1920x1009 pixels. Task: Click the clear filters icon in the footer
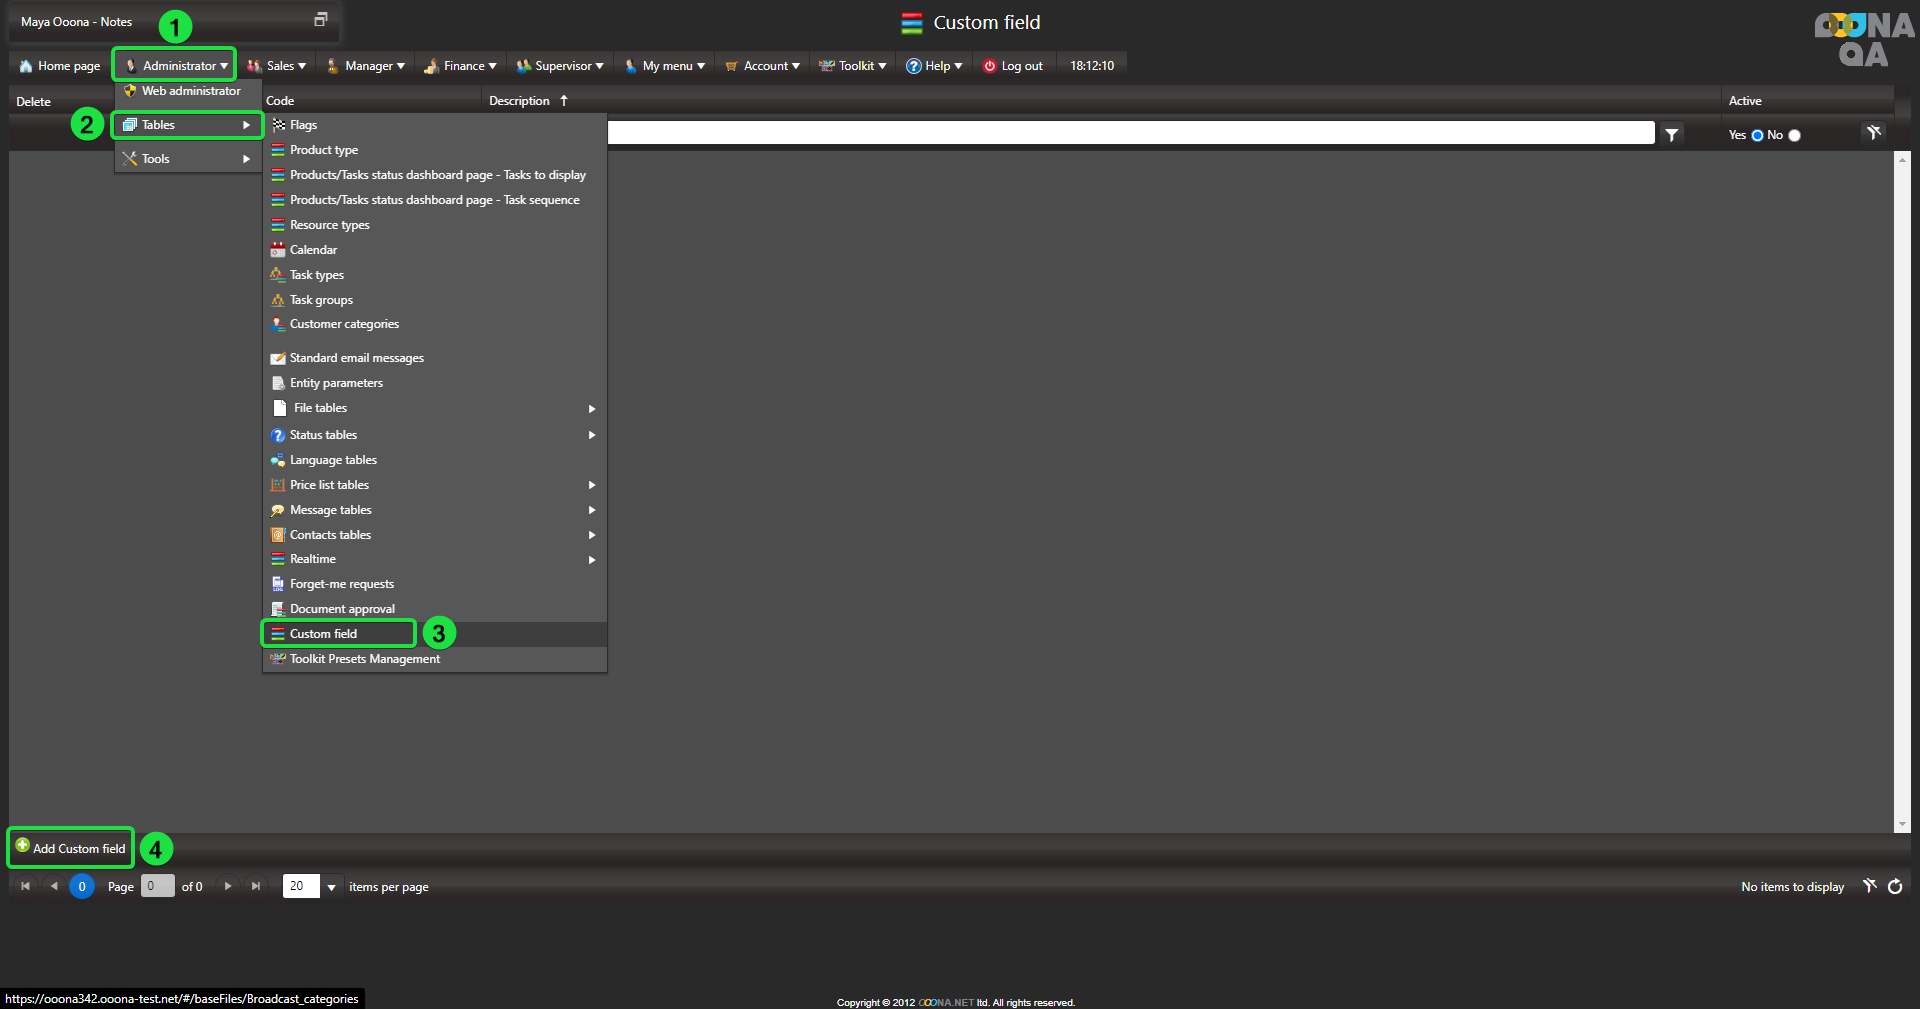tap(1869, 887)
